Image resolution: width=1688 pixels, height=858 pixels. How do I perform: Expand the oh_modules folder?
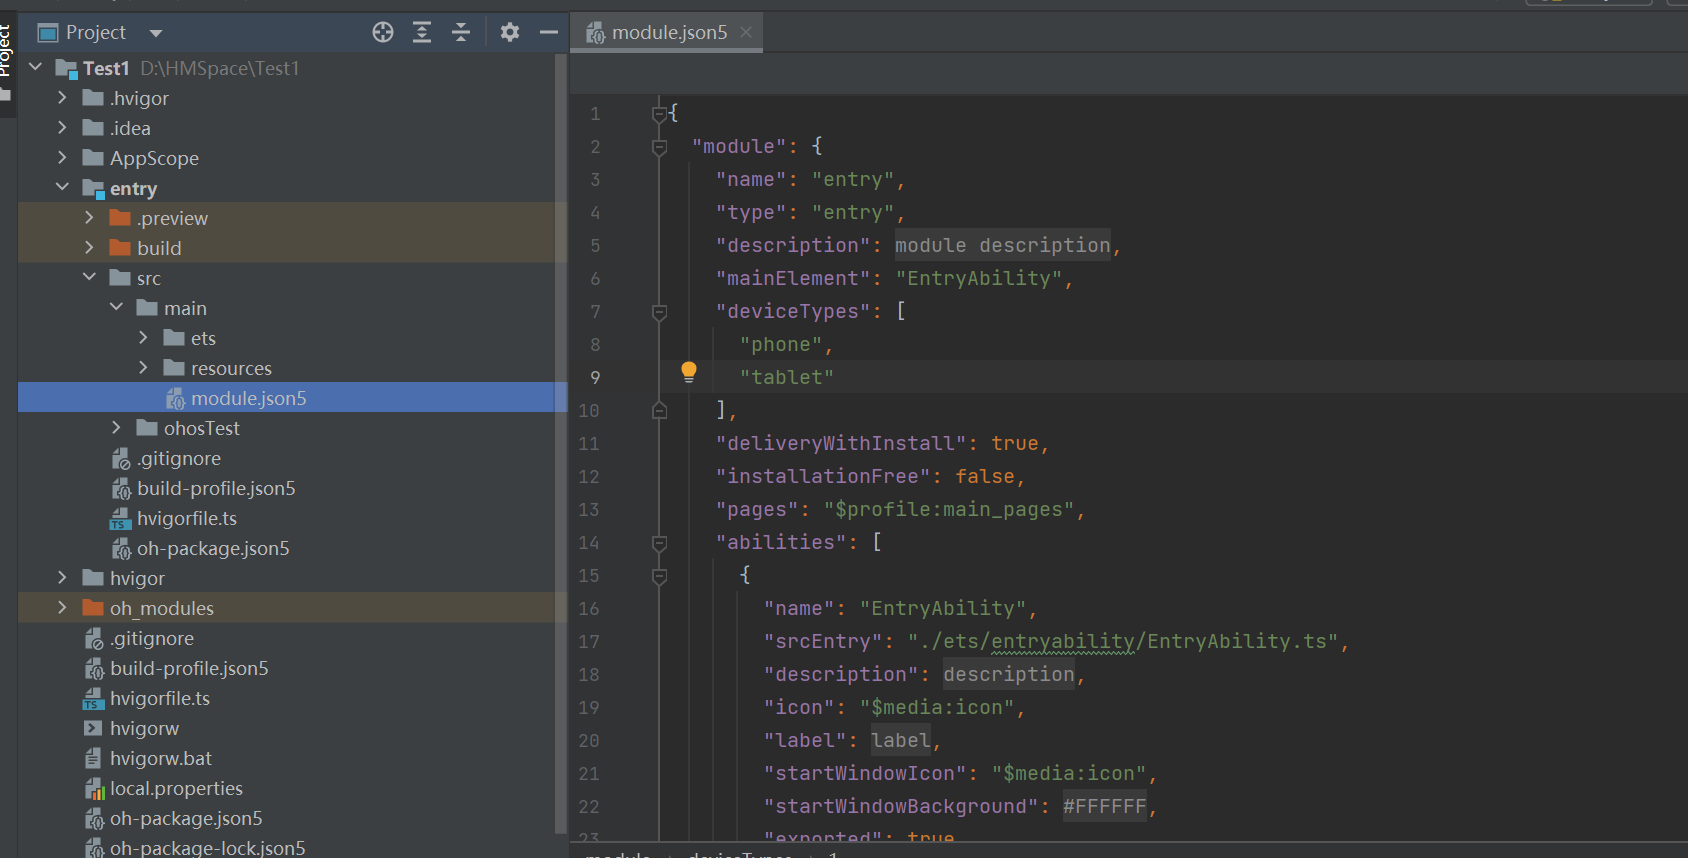[x=62, y=607]
